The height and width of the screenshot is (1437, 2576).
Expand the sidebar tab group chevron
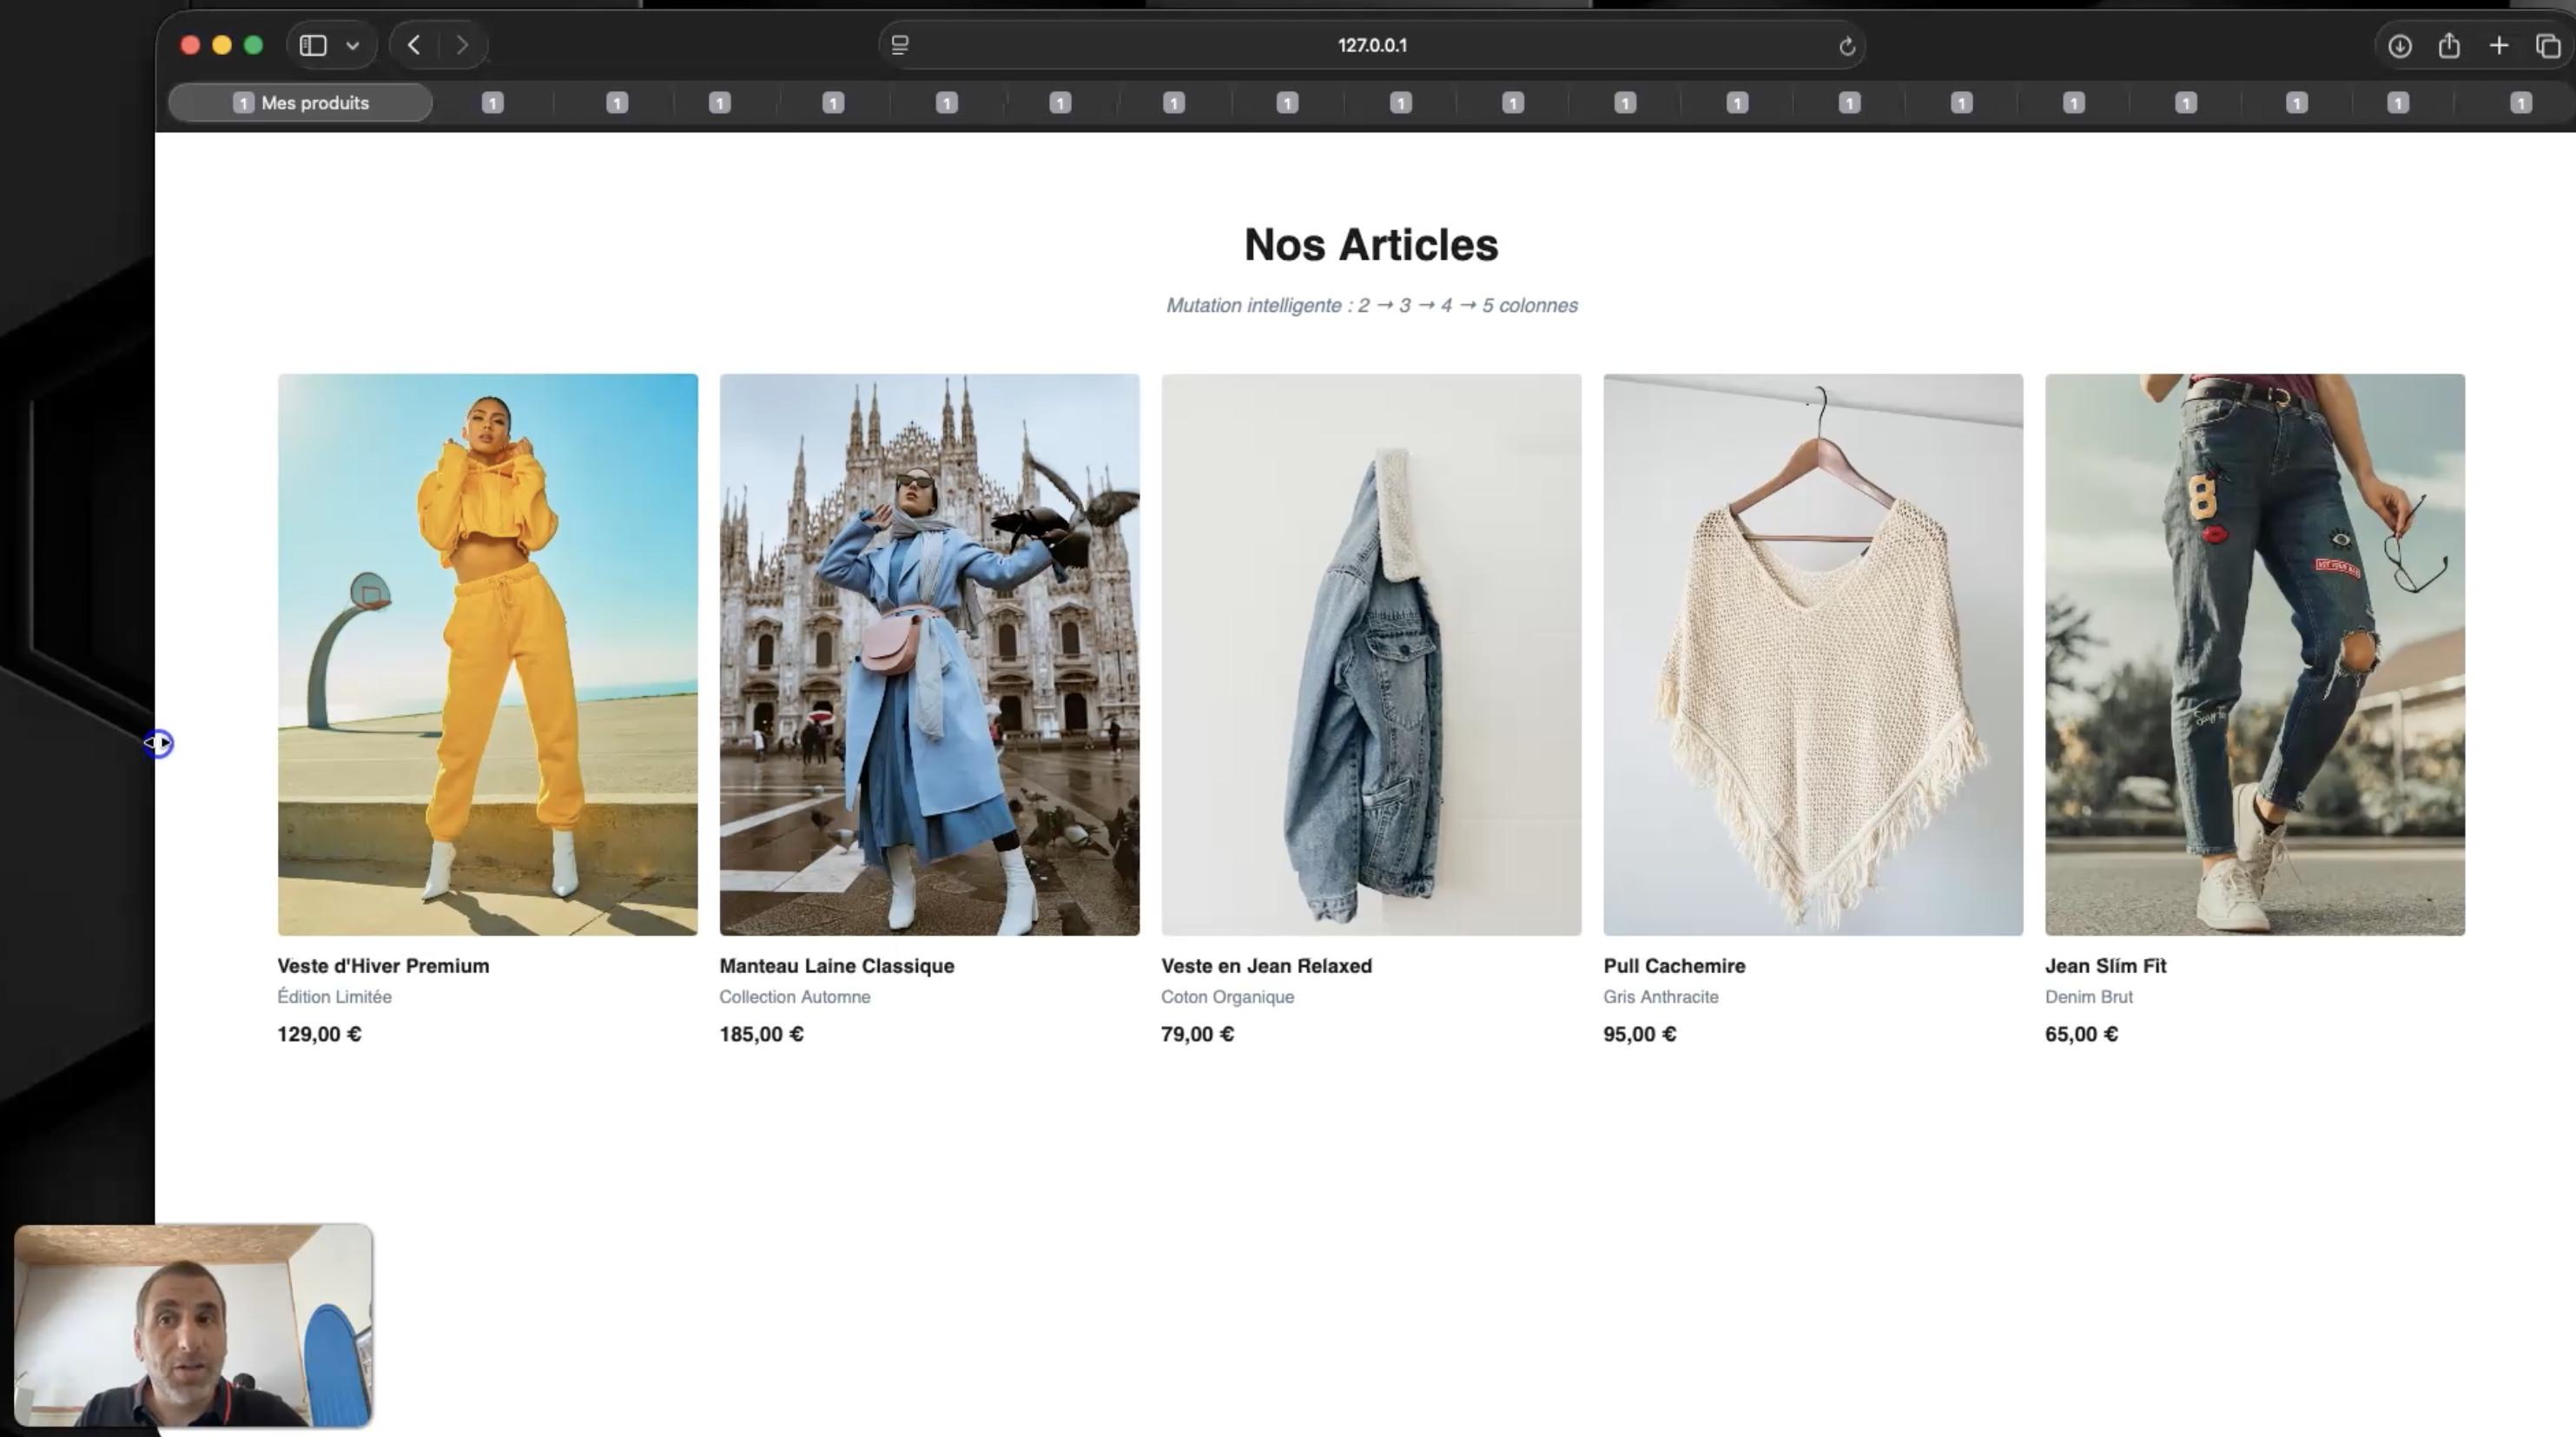[352, 46]
